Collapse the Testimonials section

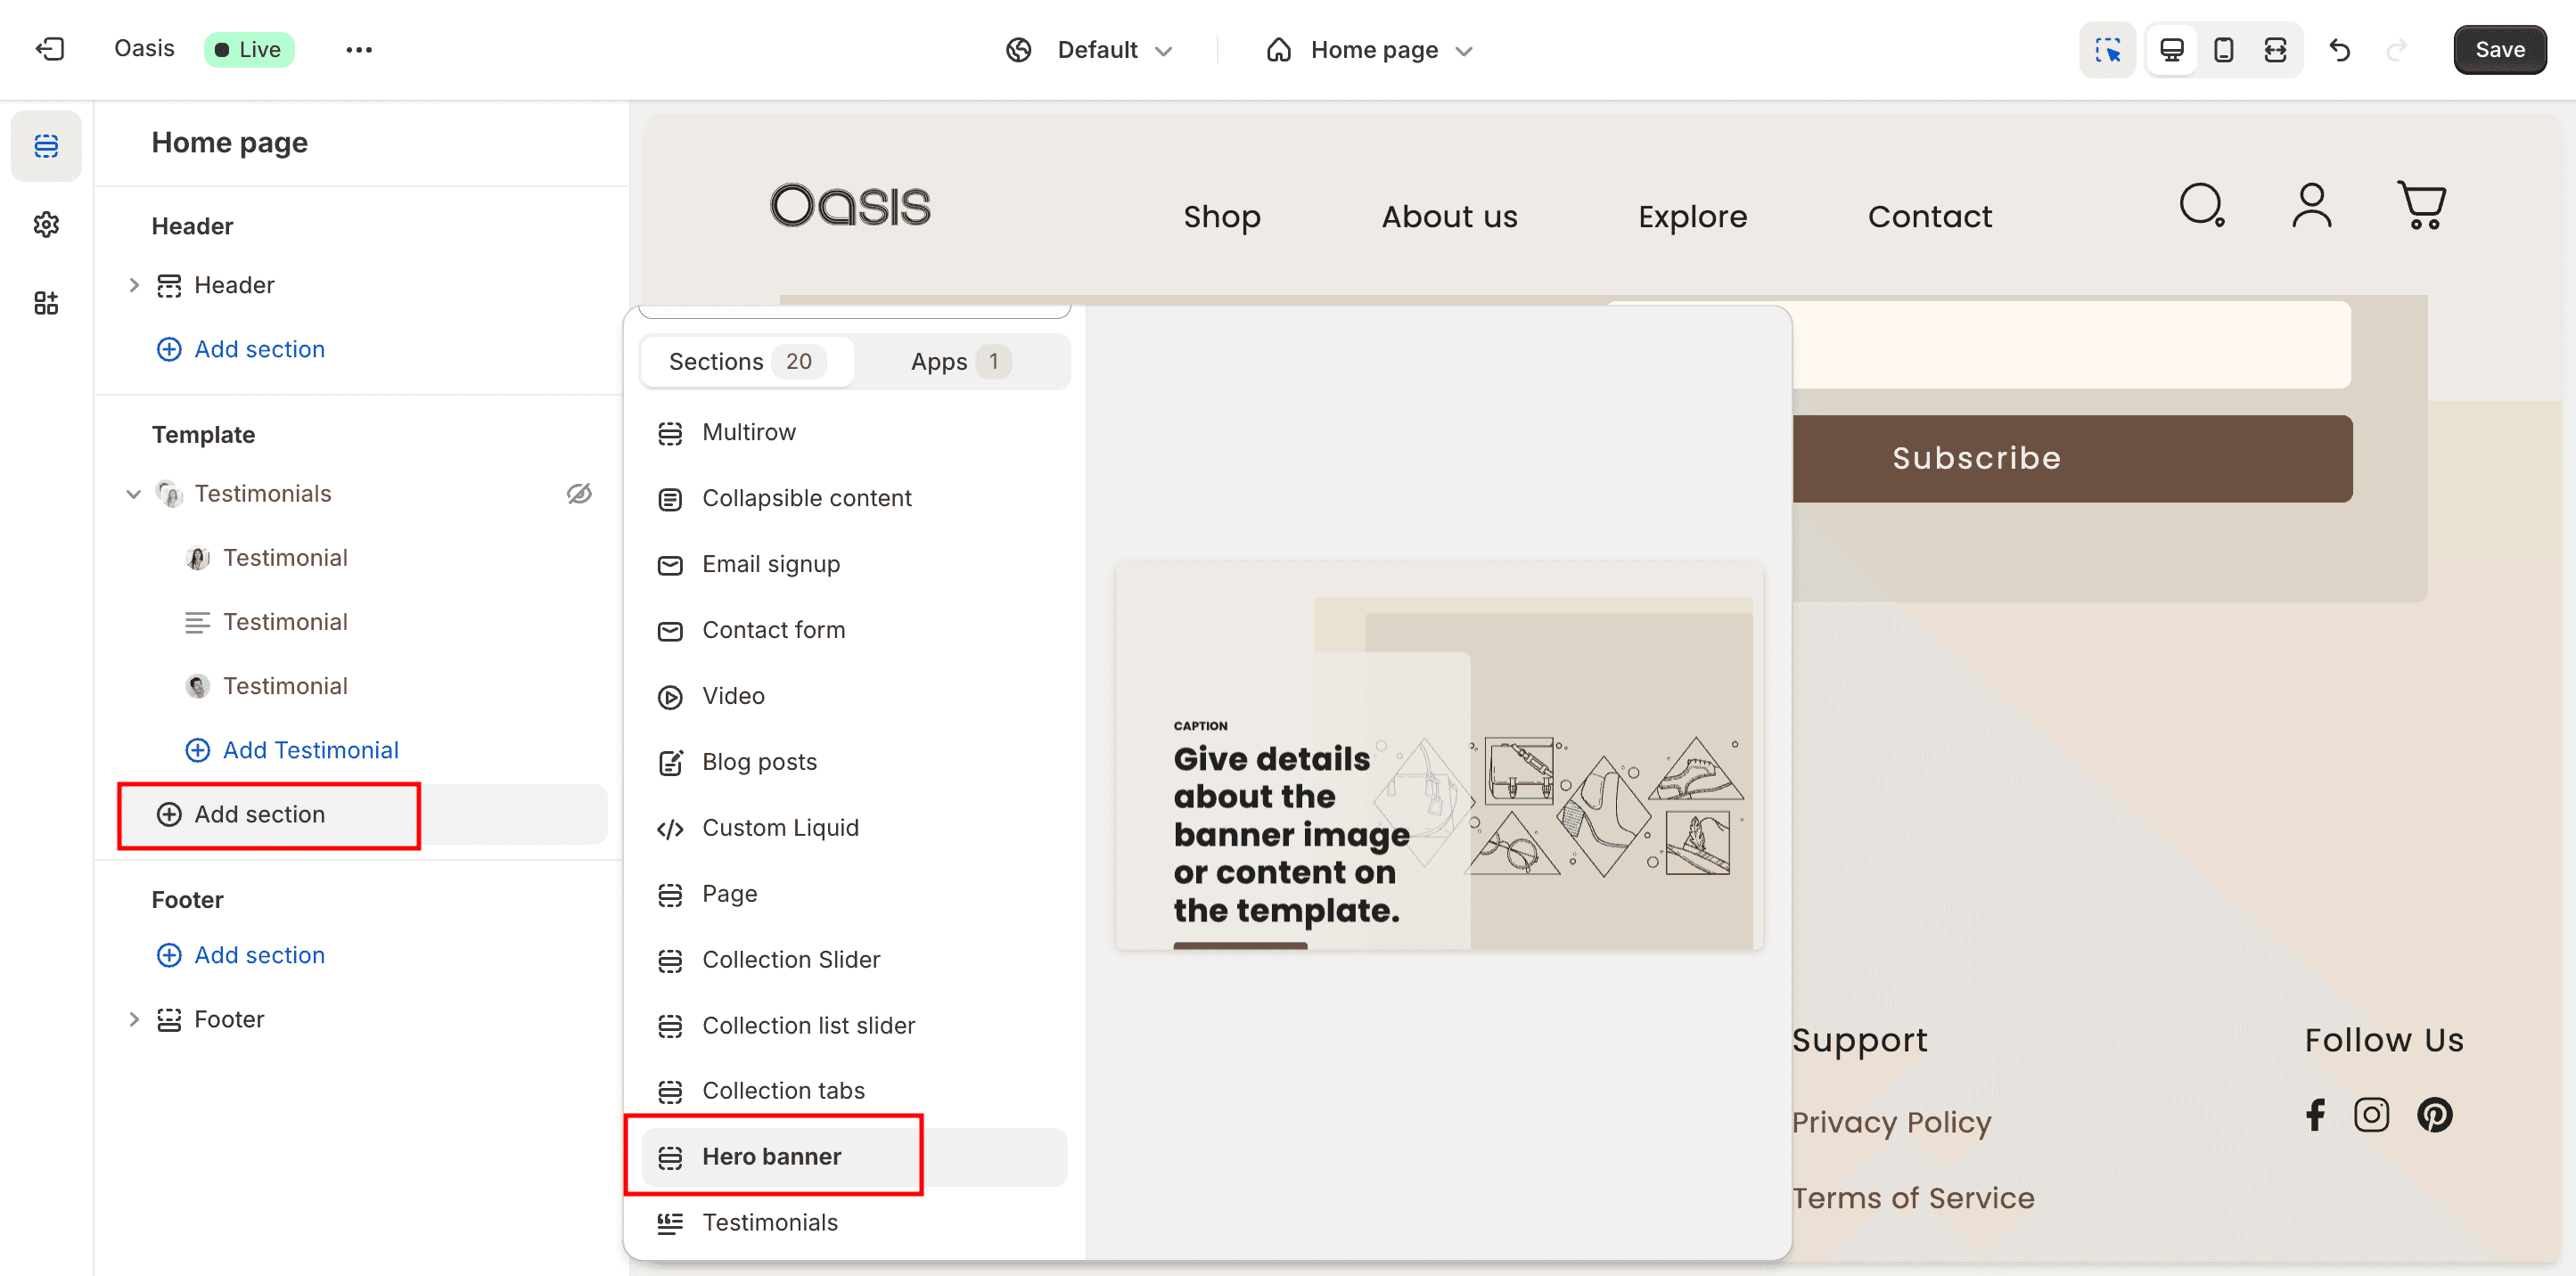click(x=134, y=493)
